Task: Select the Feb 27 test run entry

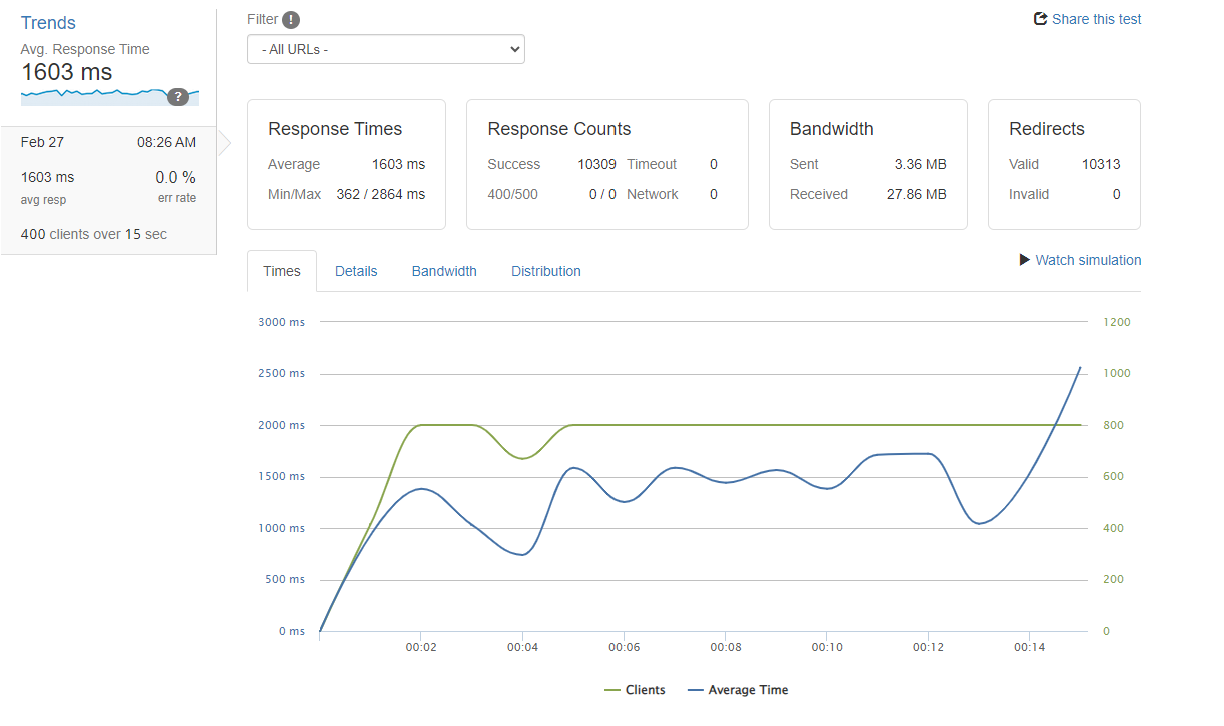Action: [108, 190]
